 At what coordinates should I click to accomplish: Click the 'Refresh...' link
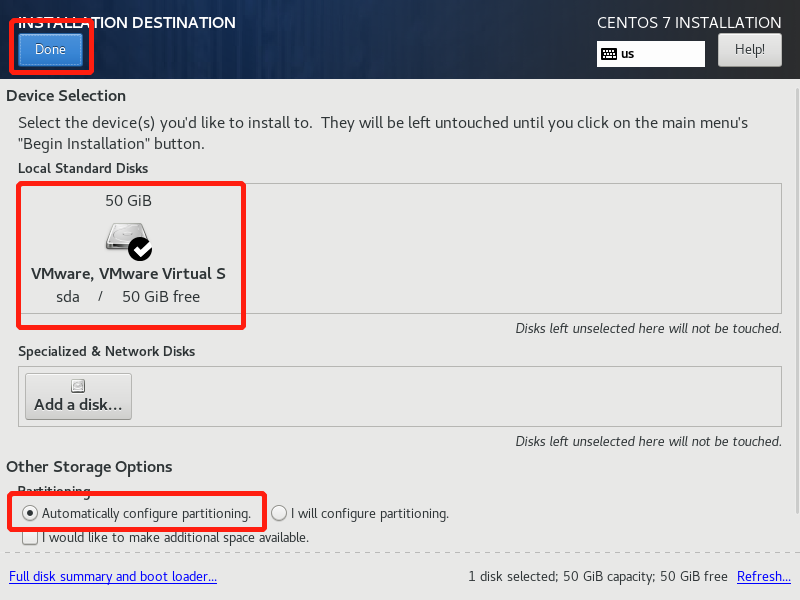(x=764, y=576)
